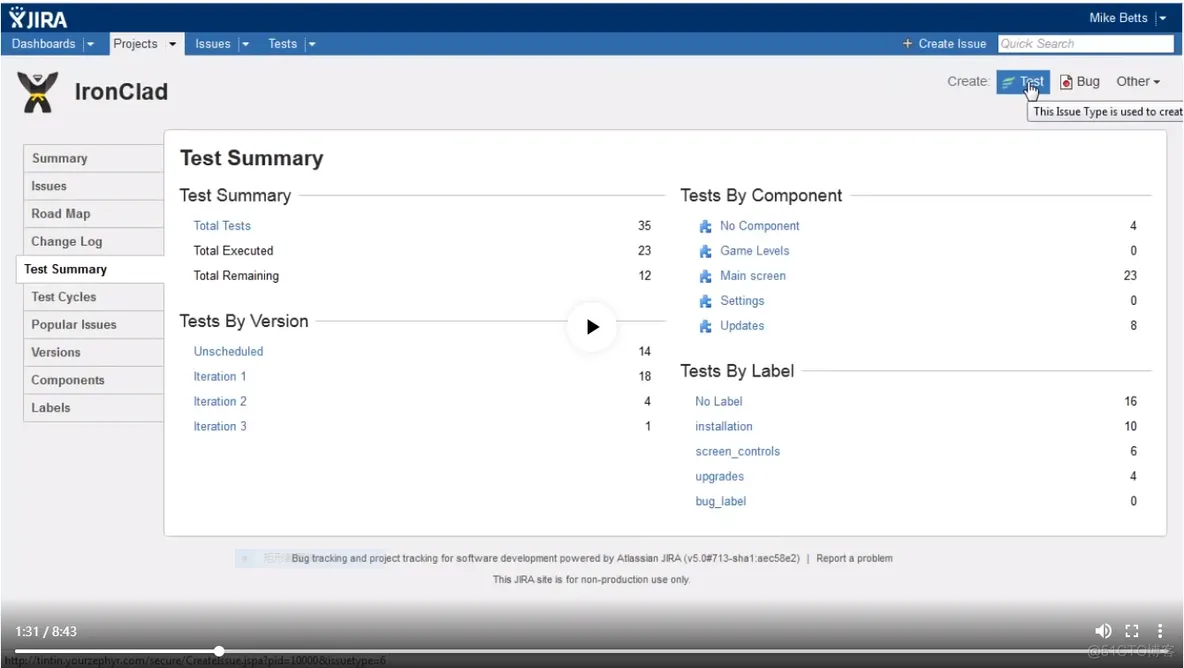Select the Test Summary sidebar tab
This screenshot has height=668, width=1184.
[90, 269]
